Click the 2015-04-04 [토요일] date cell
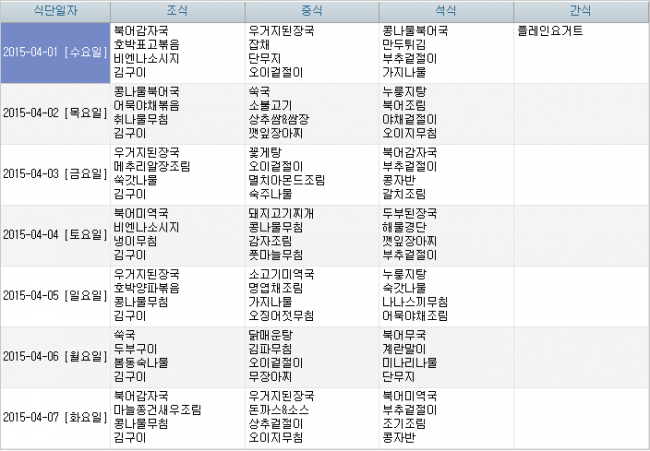 (54, 234)
